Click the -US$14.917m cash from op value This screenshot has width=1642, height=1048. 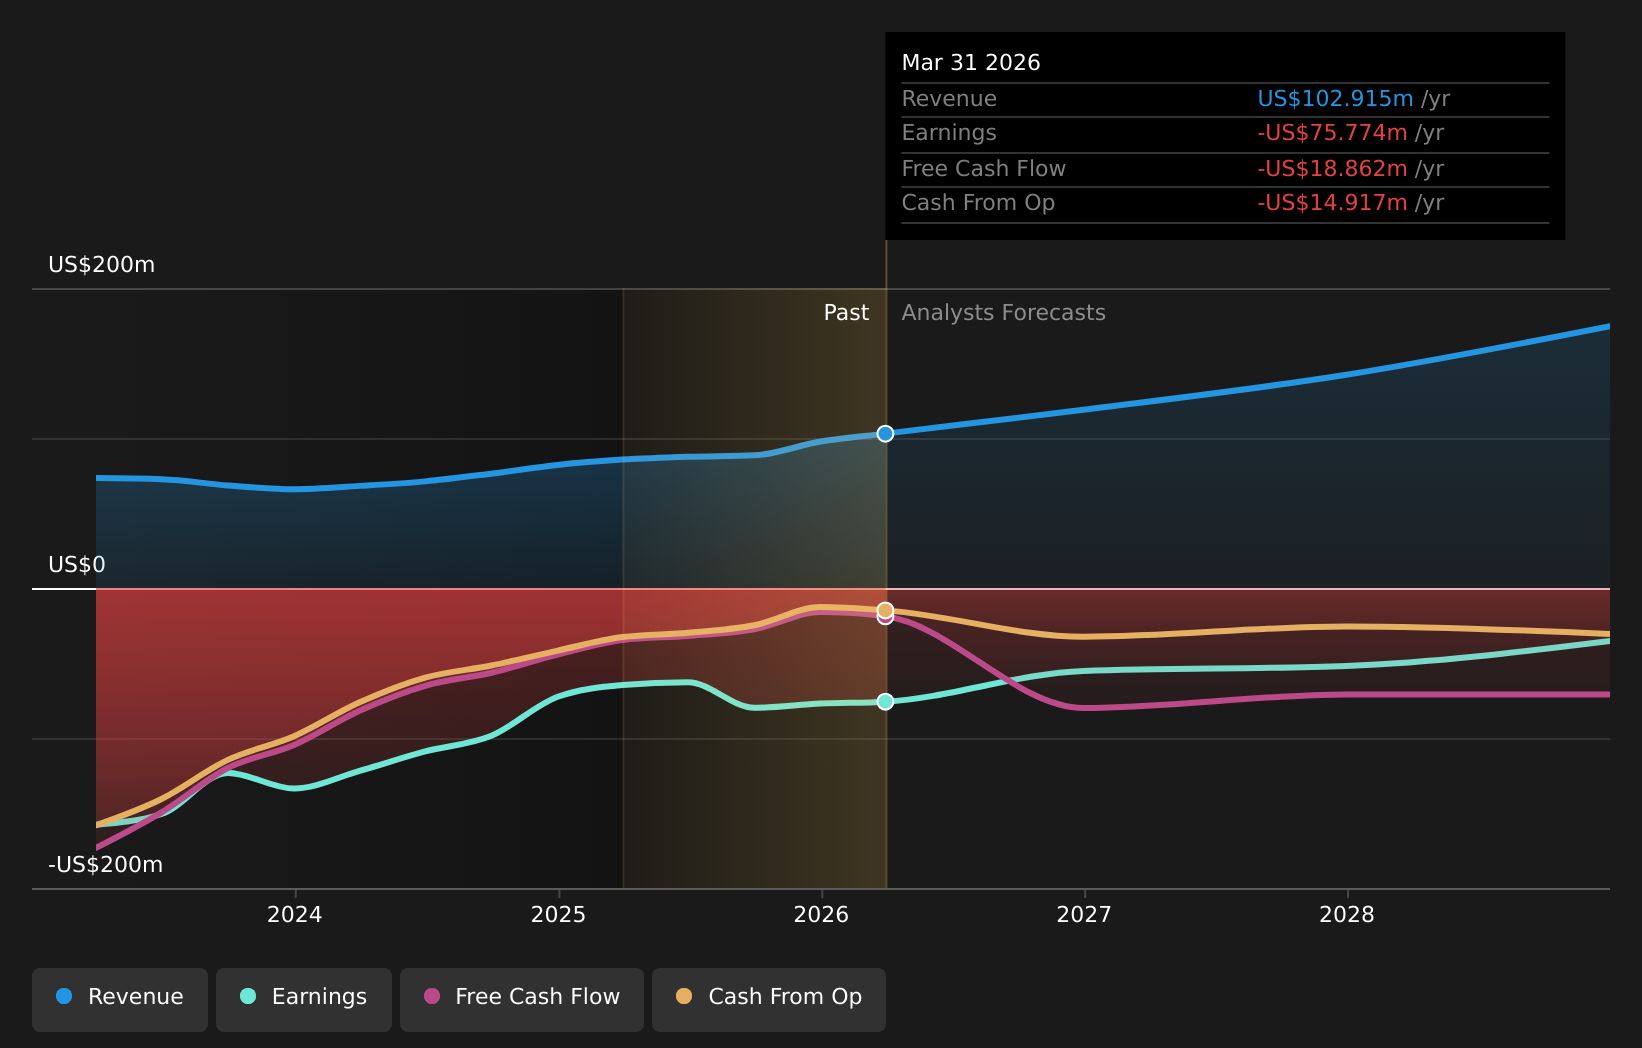coord(1332,203)
